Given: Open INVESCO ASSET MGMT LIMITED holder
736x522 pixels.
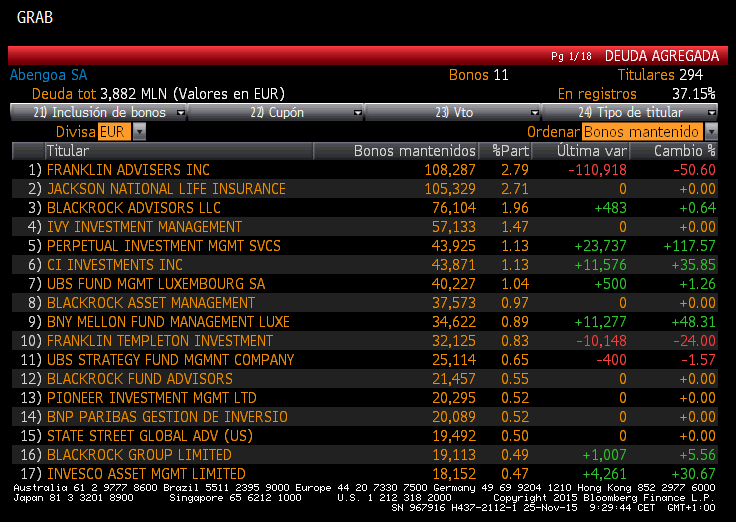Looking at the screenshot, I should point(365,474).
